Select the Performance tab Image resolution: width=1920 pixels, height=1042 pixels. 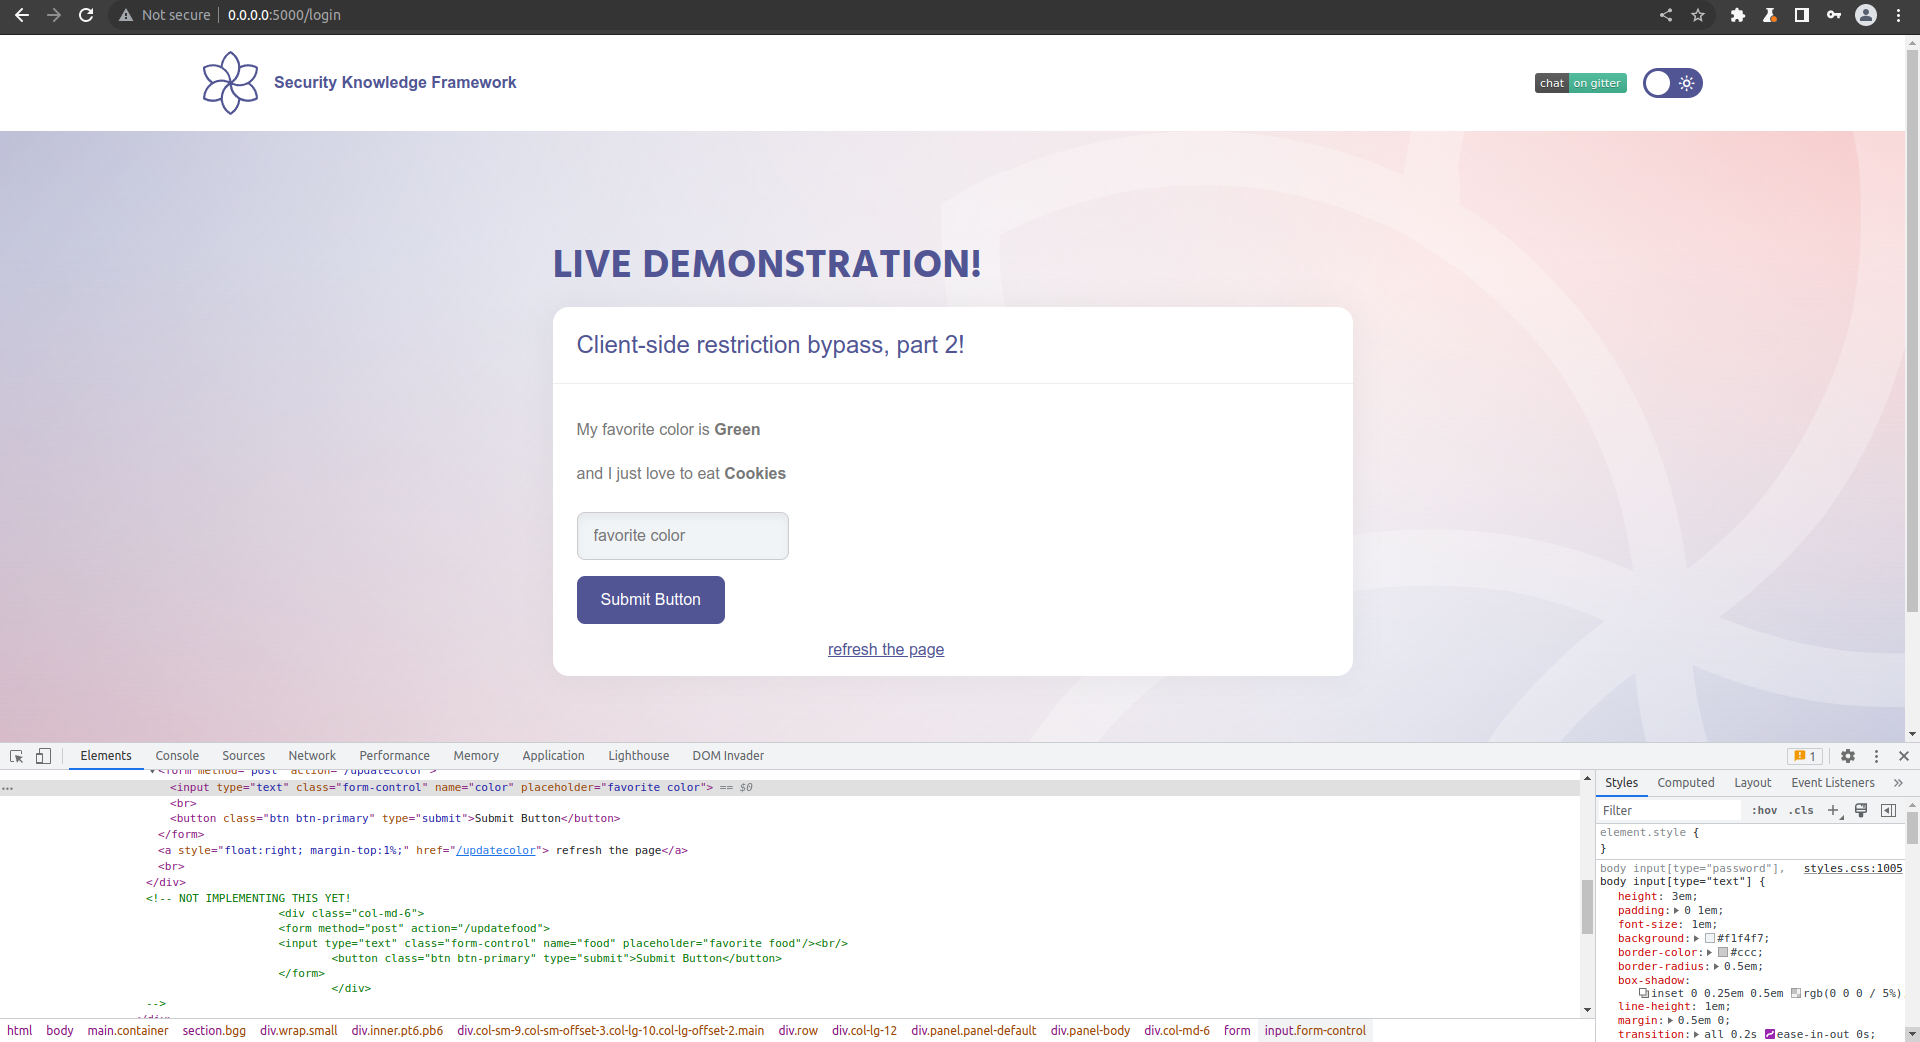[394, 756]
